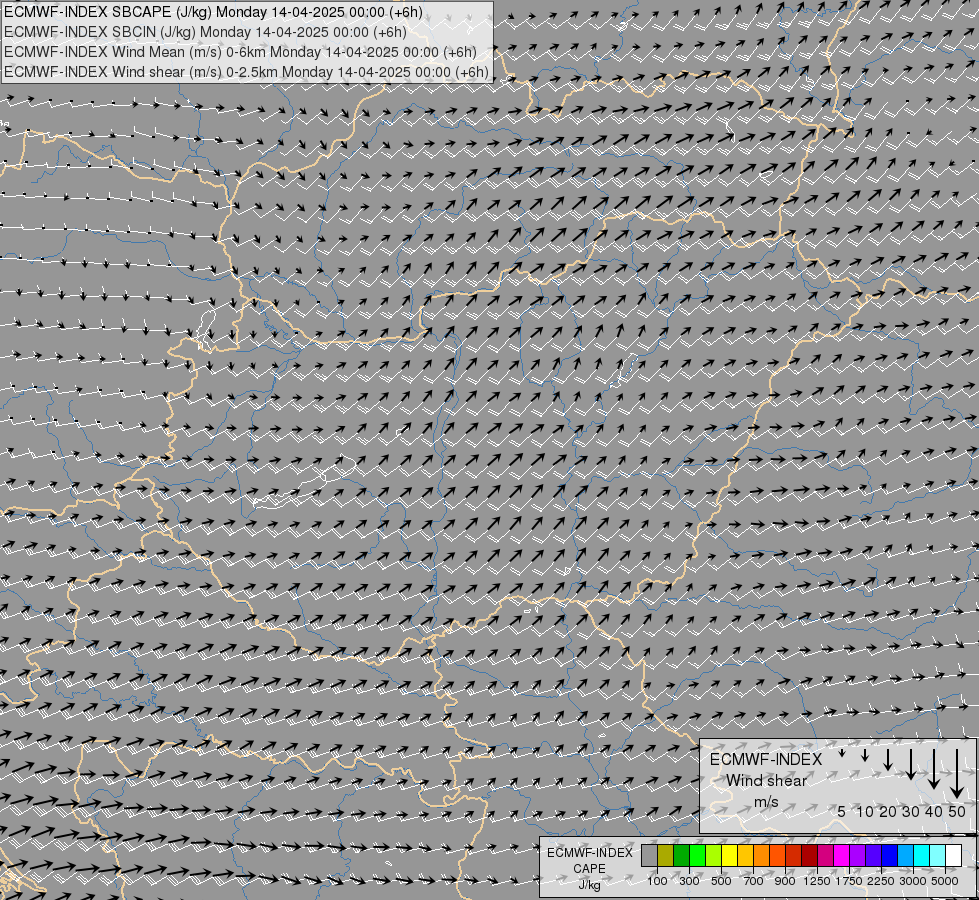Click the 500 value on CAPE scale
This screenshot has width=979, height=900.
tap(721, 881)
